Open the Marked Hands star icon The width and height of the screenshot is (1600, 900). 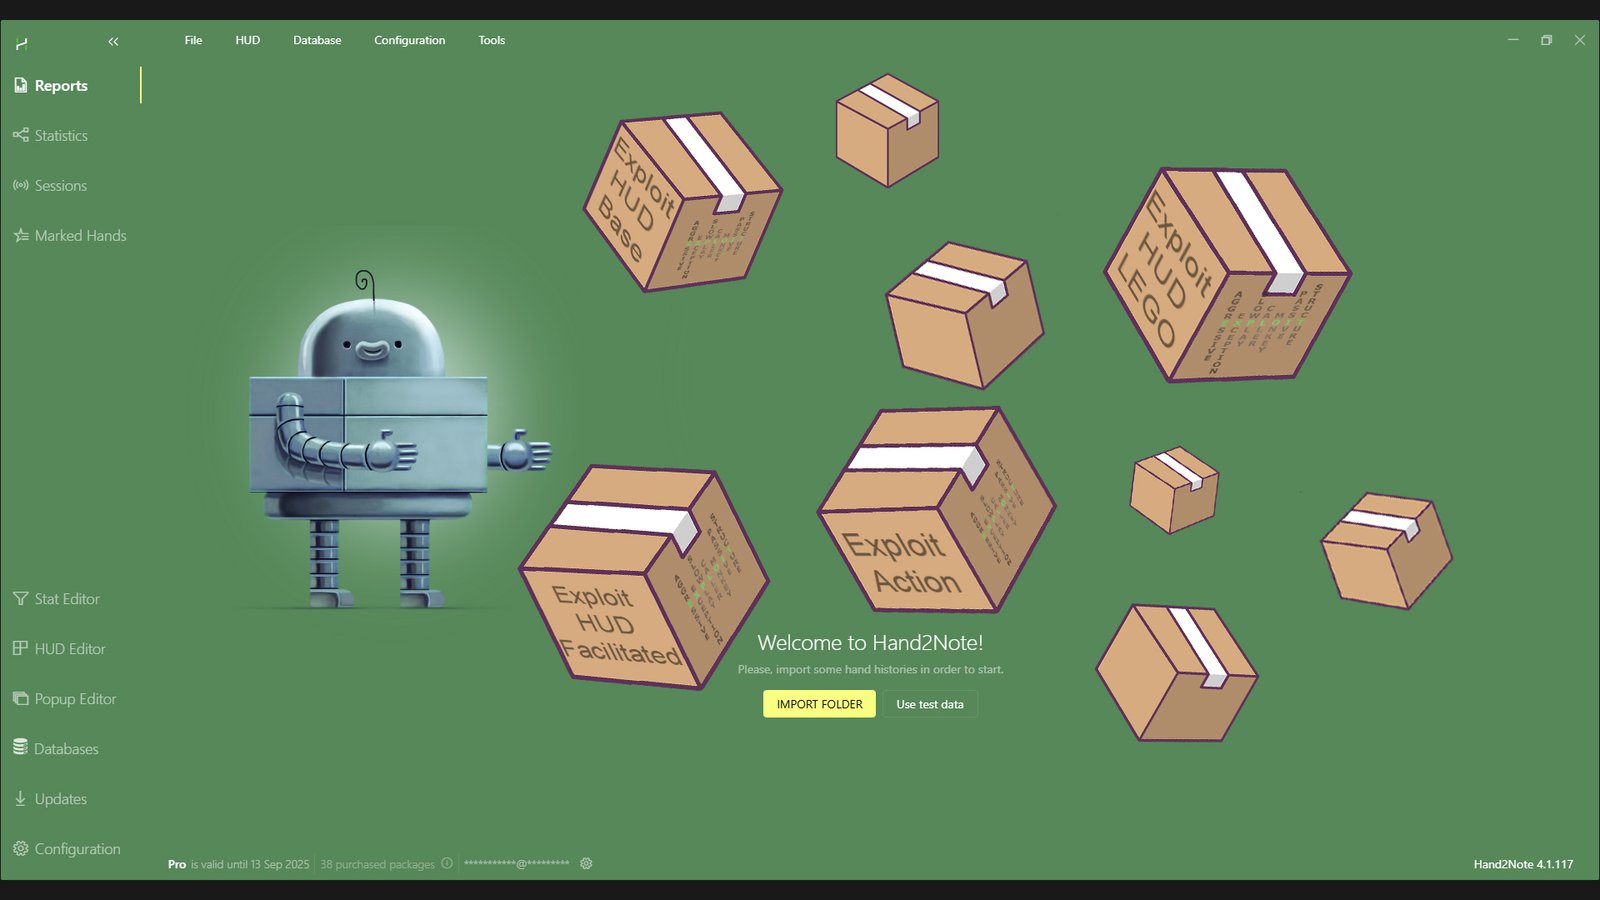[x=20, y=236]
